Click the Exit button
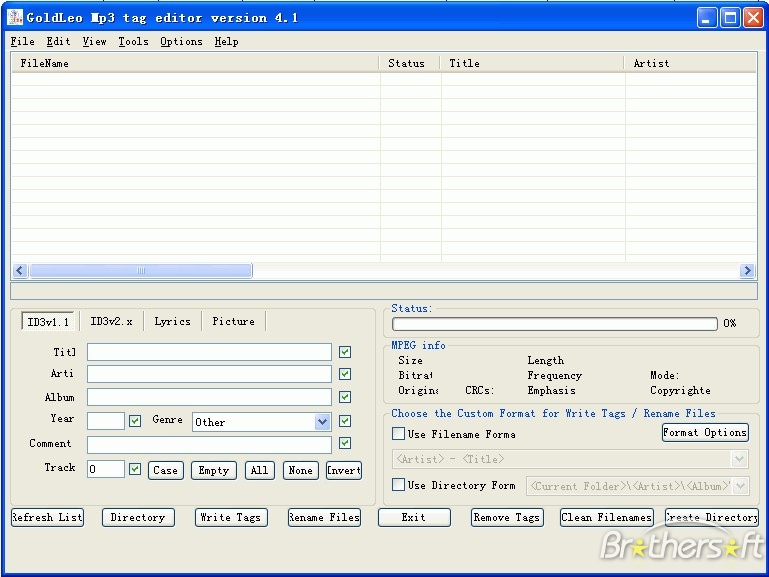Screen dimensions: 769x577 [x=414, y=517]
